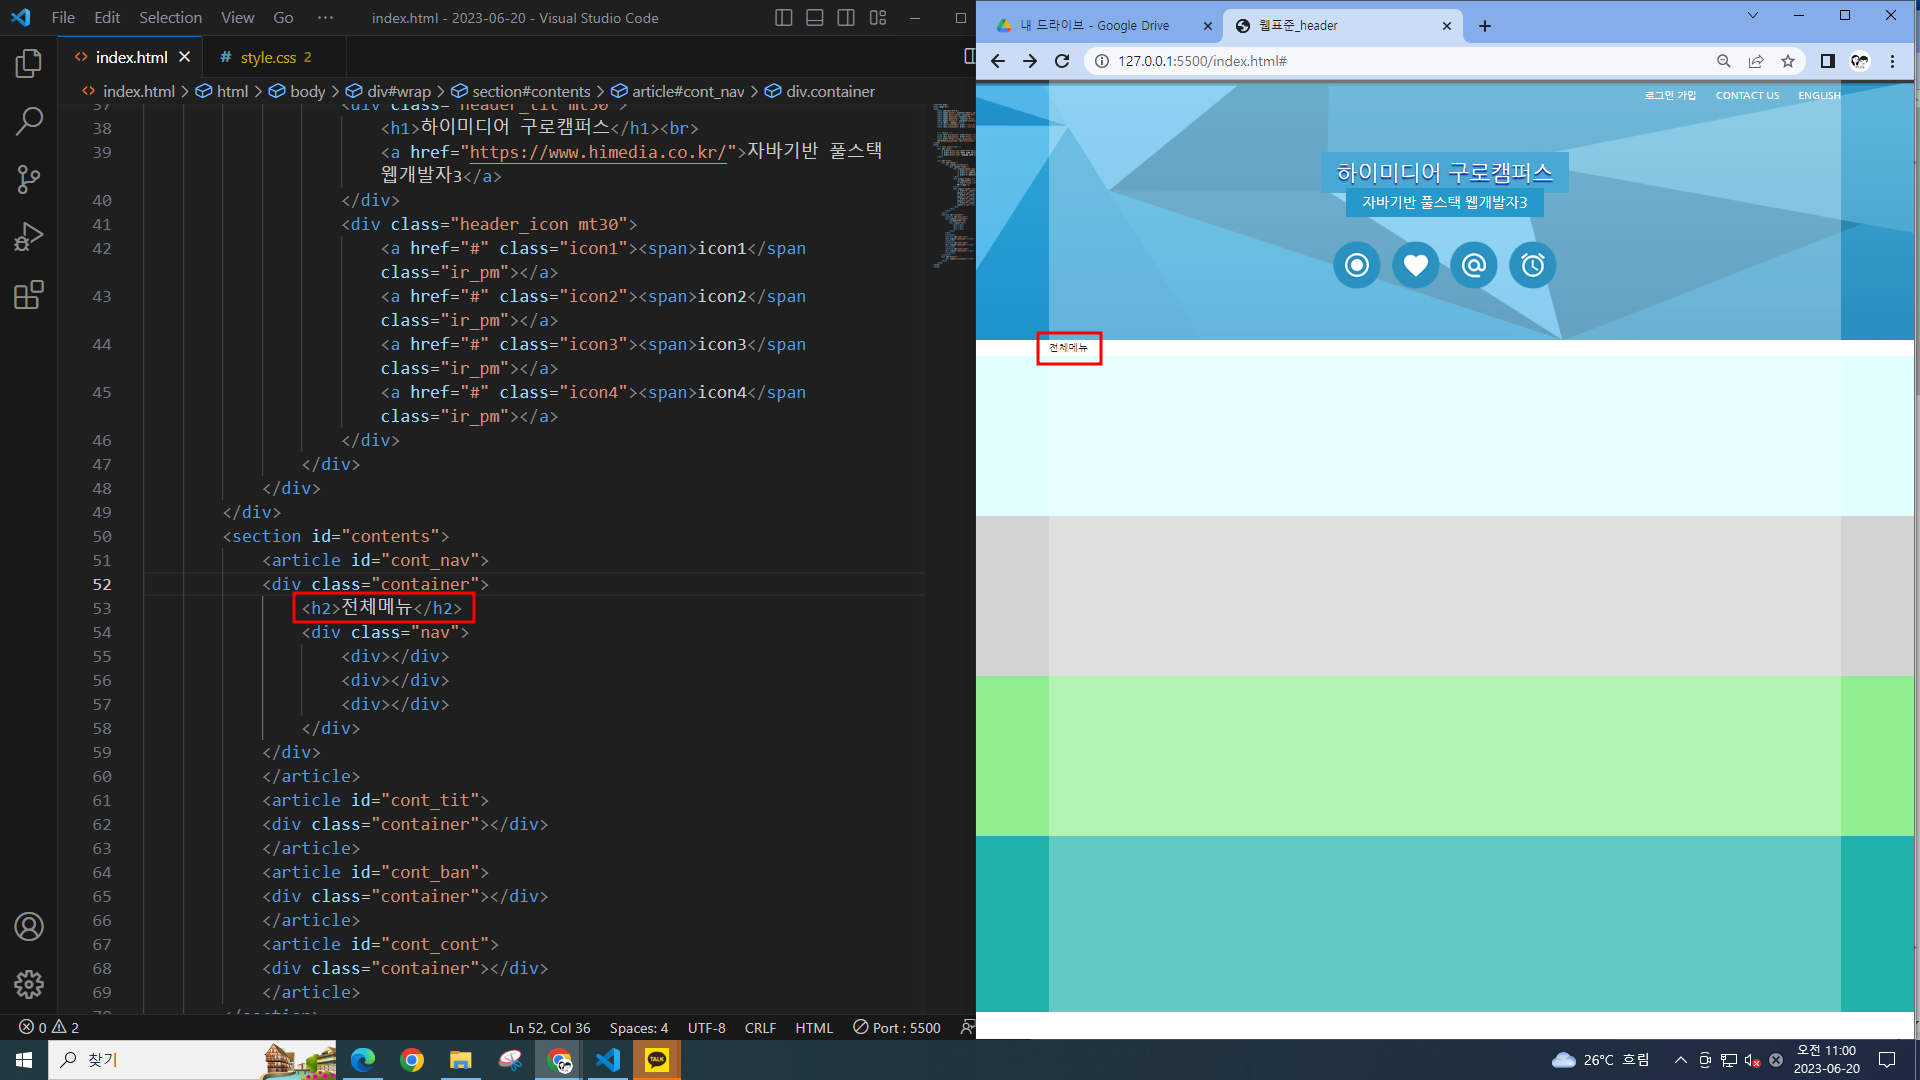Open the Extensions view

pos(29,295)
